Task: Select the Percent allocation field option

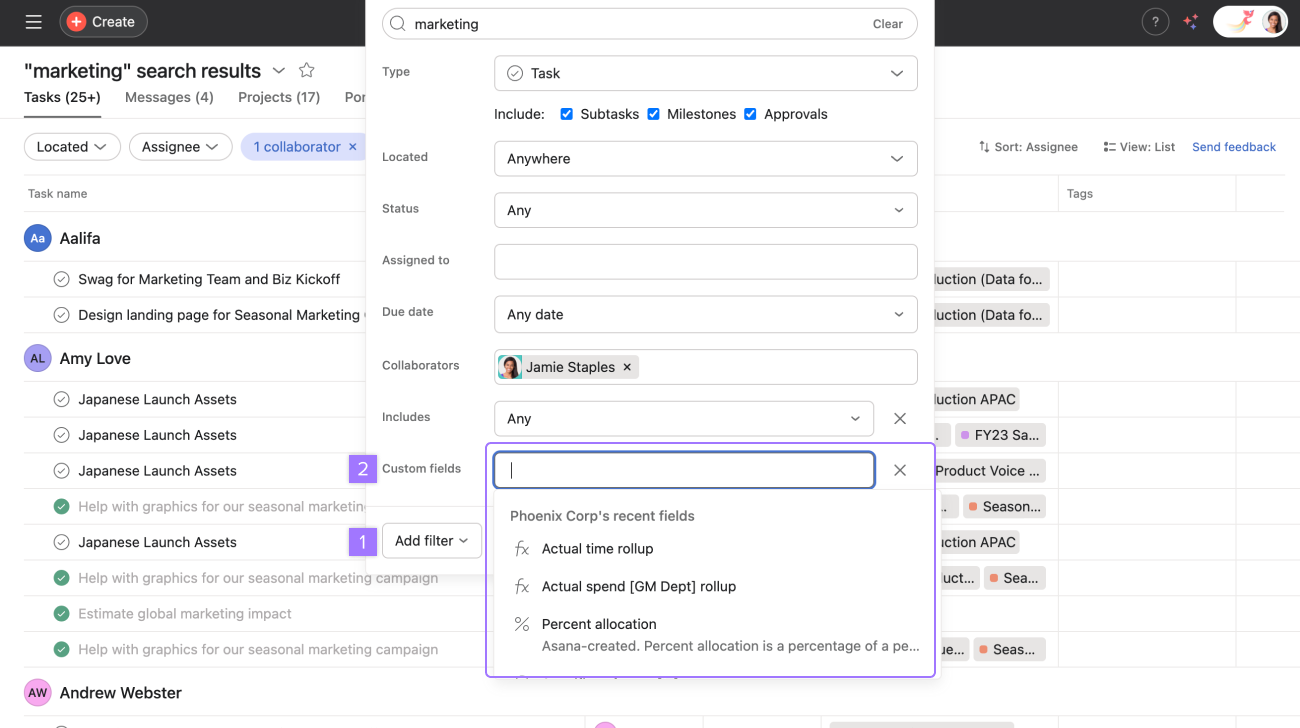Action: click(599, 624)
